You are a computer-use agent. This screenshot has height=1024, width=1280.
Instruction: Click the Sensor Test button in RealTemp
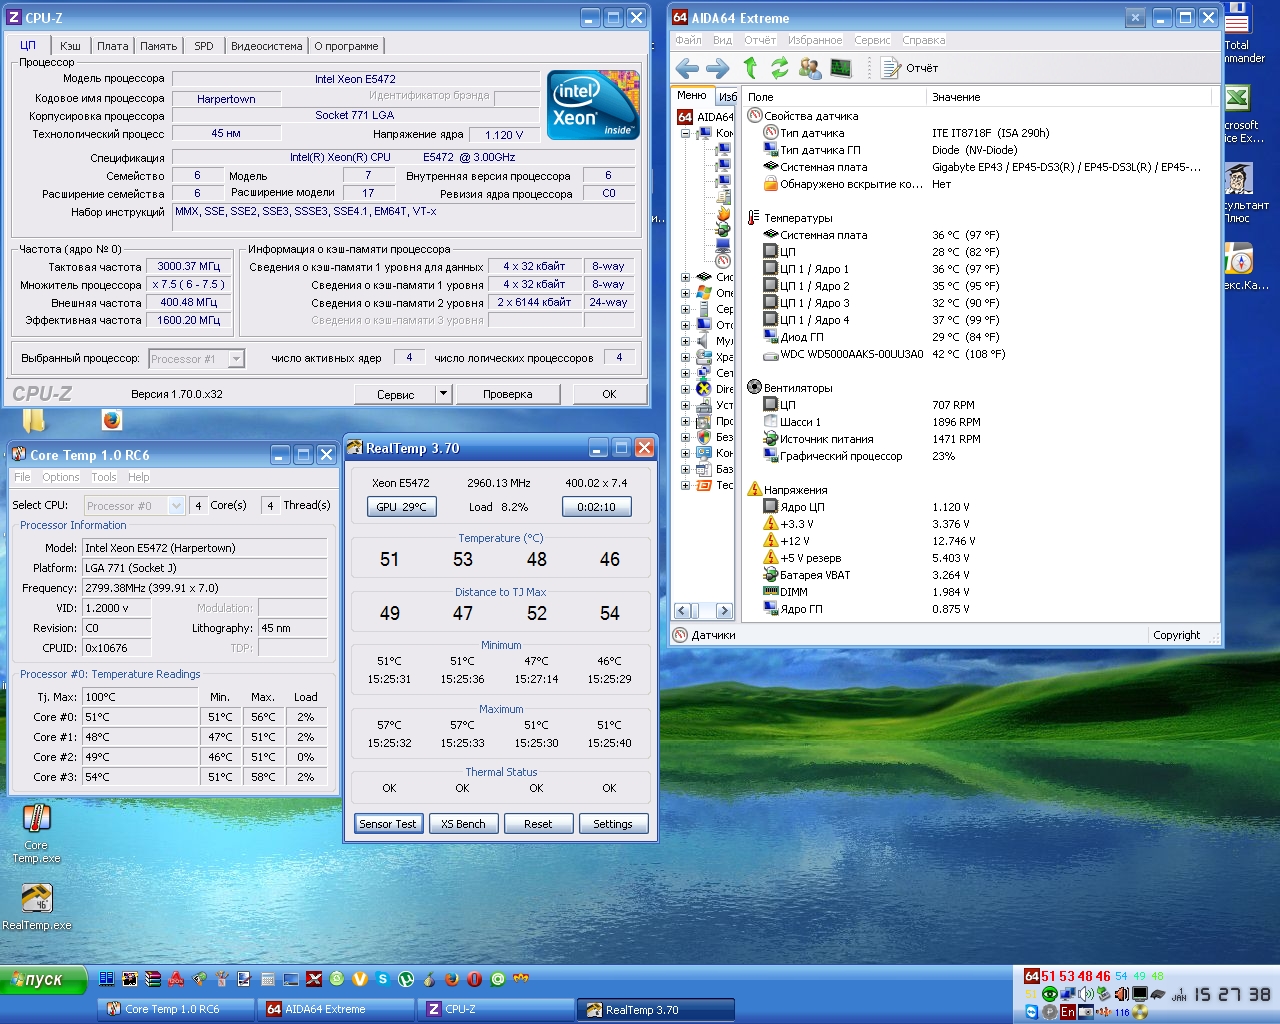point(388,824)
